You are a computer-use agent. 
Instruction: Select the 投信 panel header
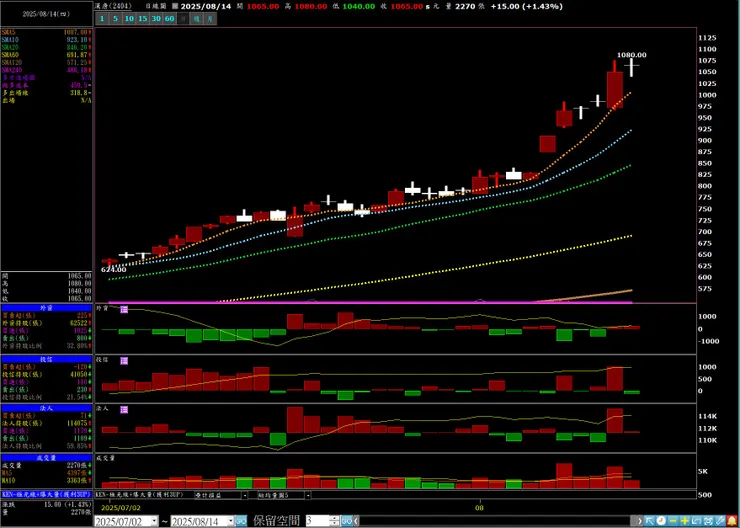[46, 360]
